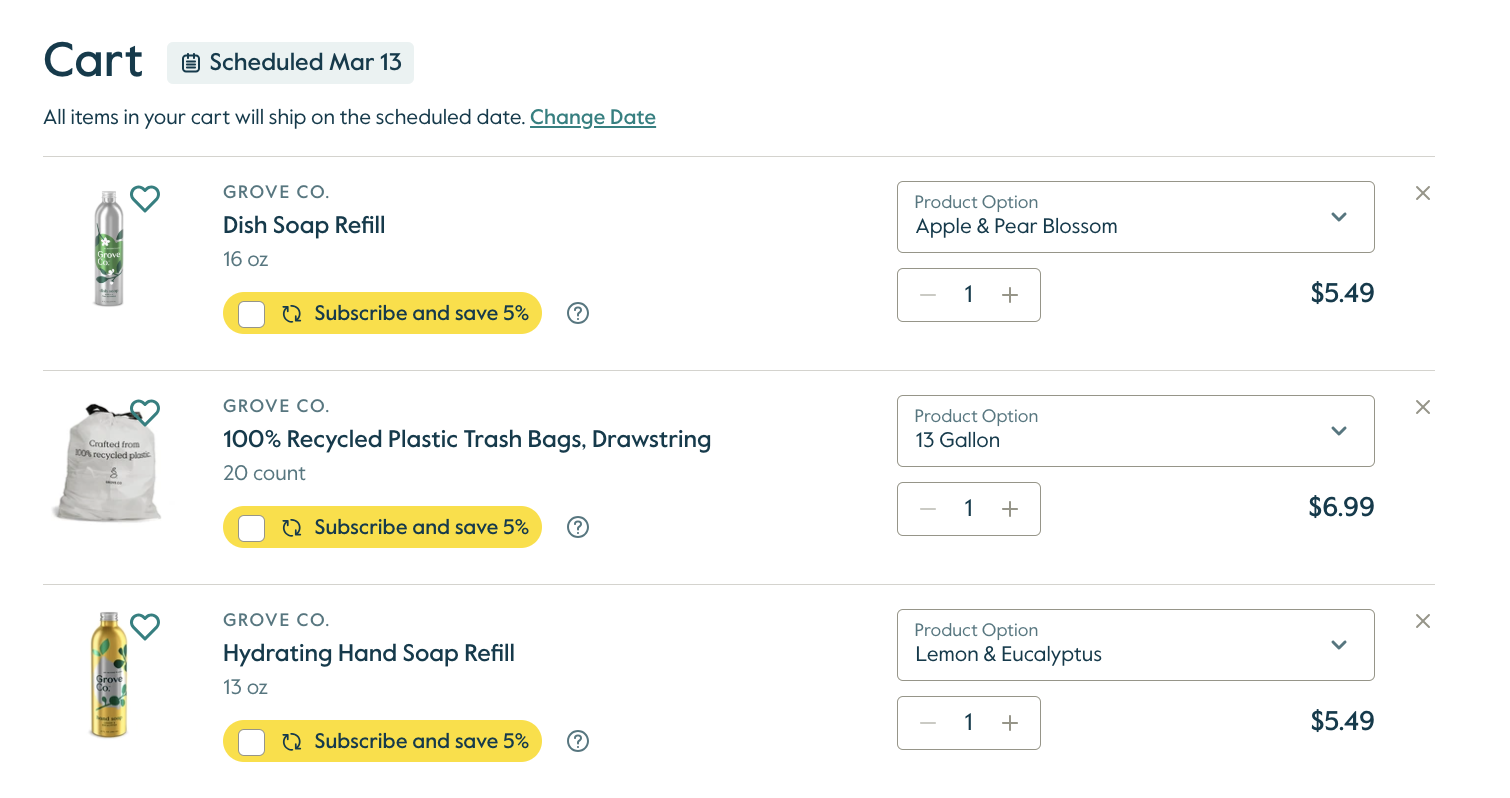The width and height of the screenshot is (1510, 798).
Task: Decrease Trash Bags quantity with minus button
Action: point(928,509)
